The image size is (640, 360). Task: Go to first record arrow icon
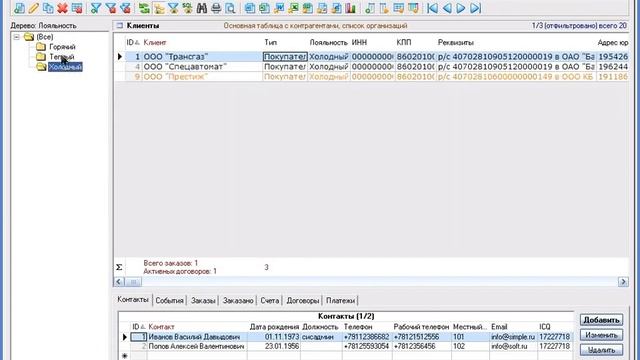click(432, 7)
